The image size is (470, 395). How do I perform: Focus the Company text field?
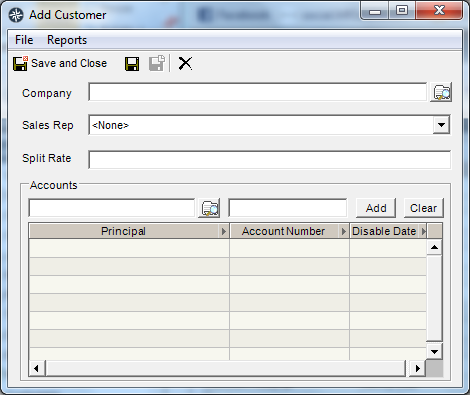click(257, 92)
